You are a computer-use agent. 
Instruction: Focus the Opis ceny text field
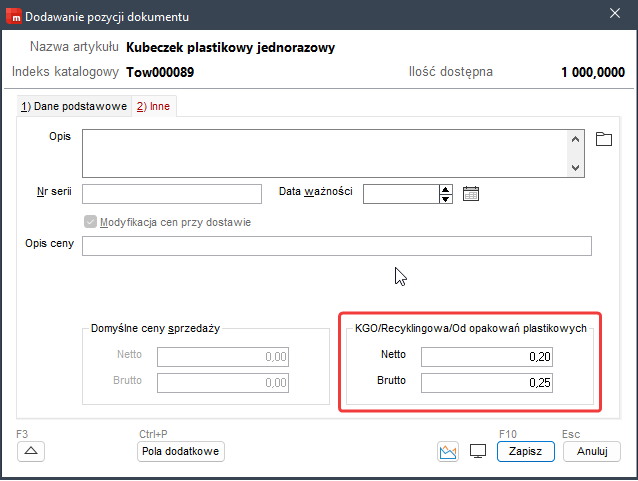point(337,247)
